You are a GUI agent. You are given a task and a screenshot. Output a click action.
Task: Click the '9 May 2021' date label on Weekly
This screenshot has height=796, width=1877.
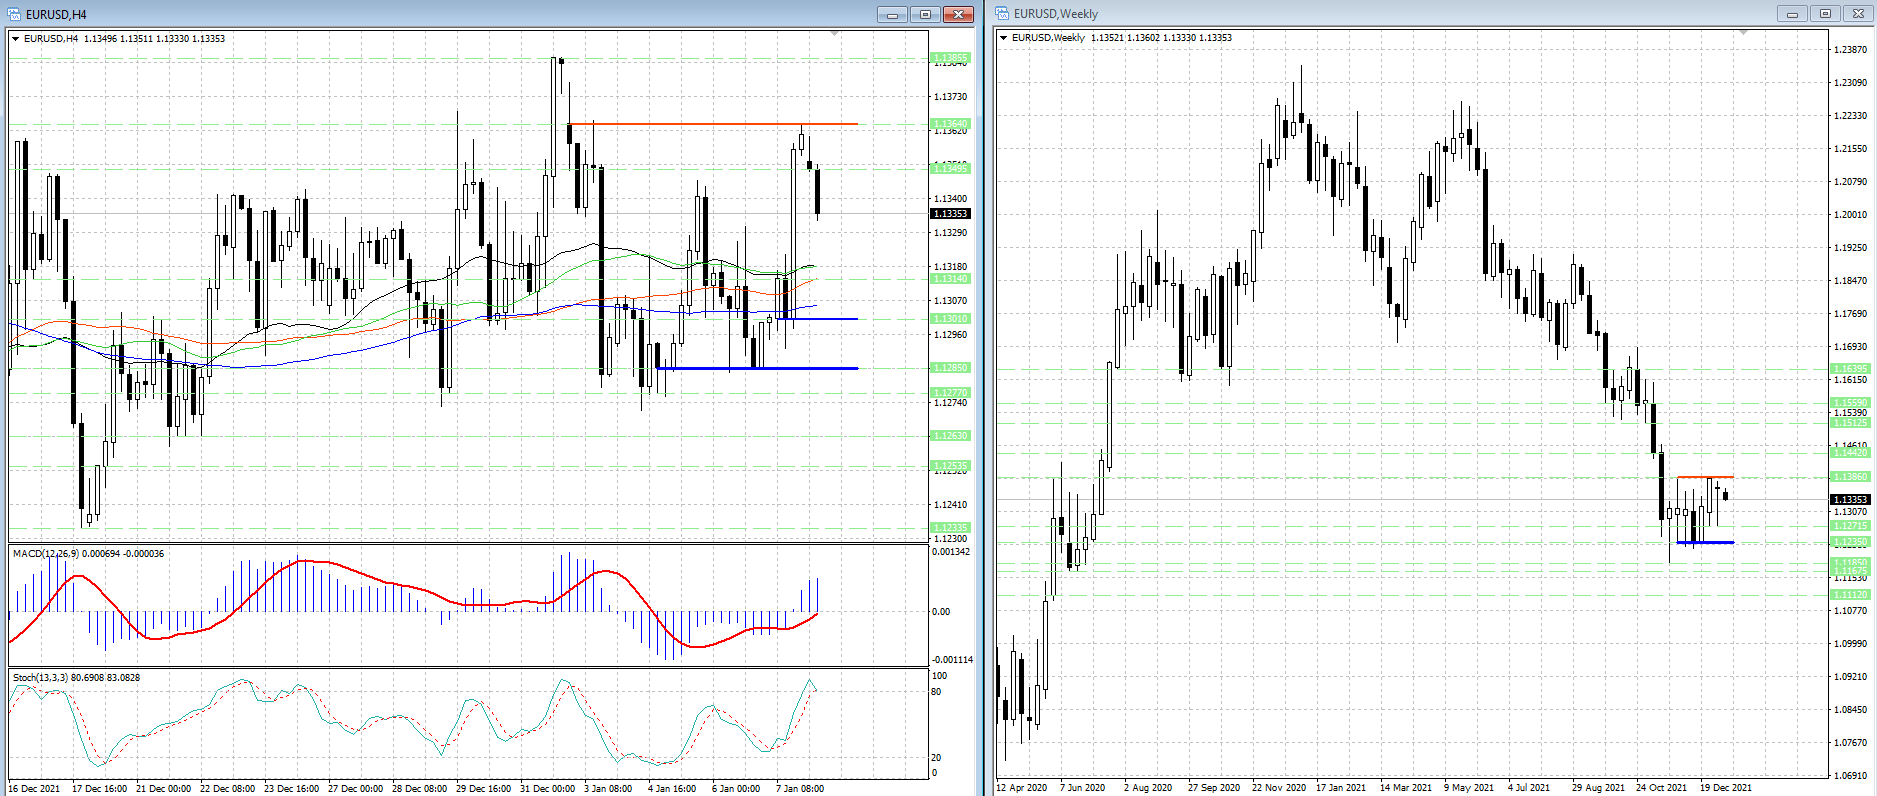coord(1469,788)
